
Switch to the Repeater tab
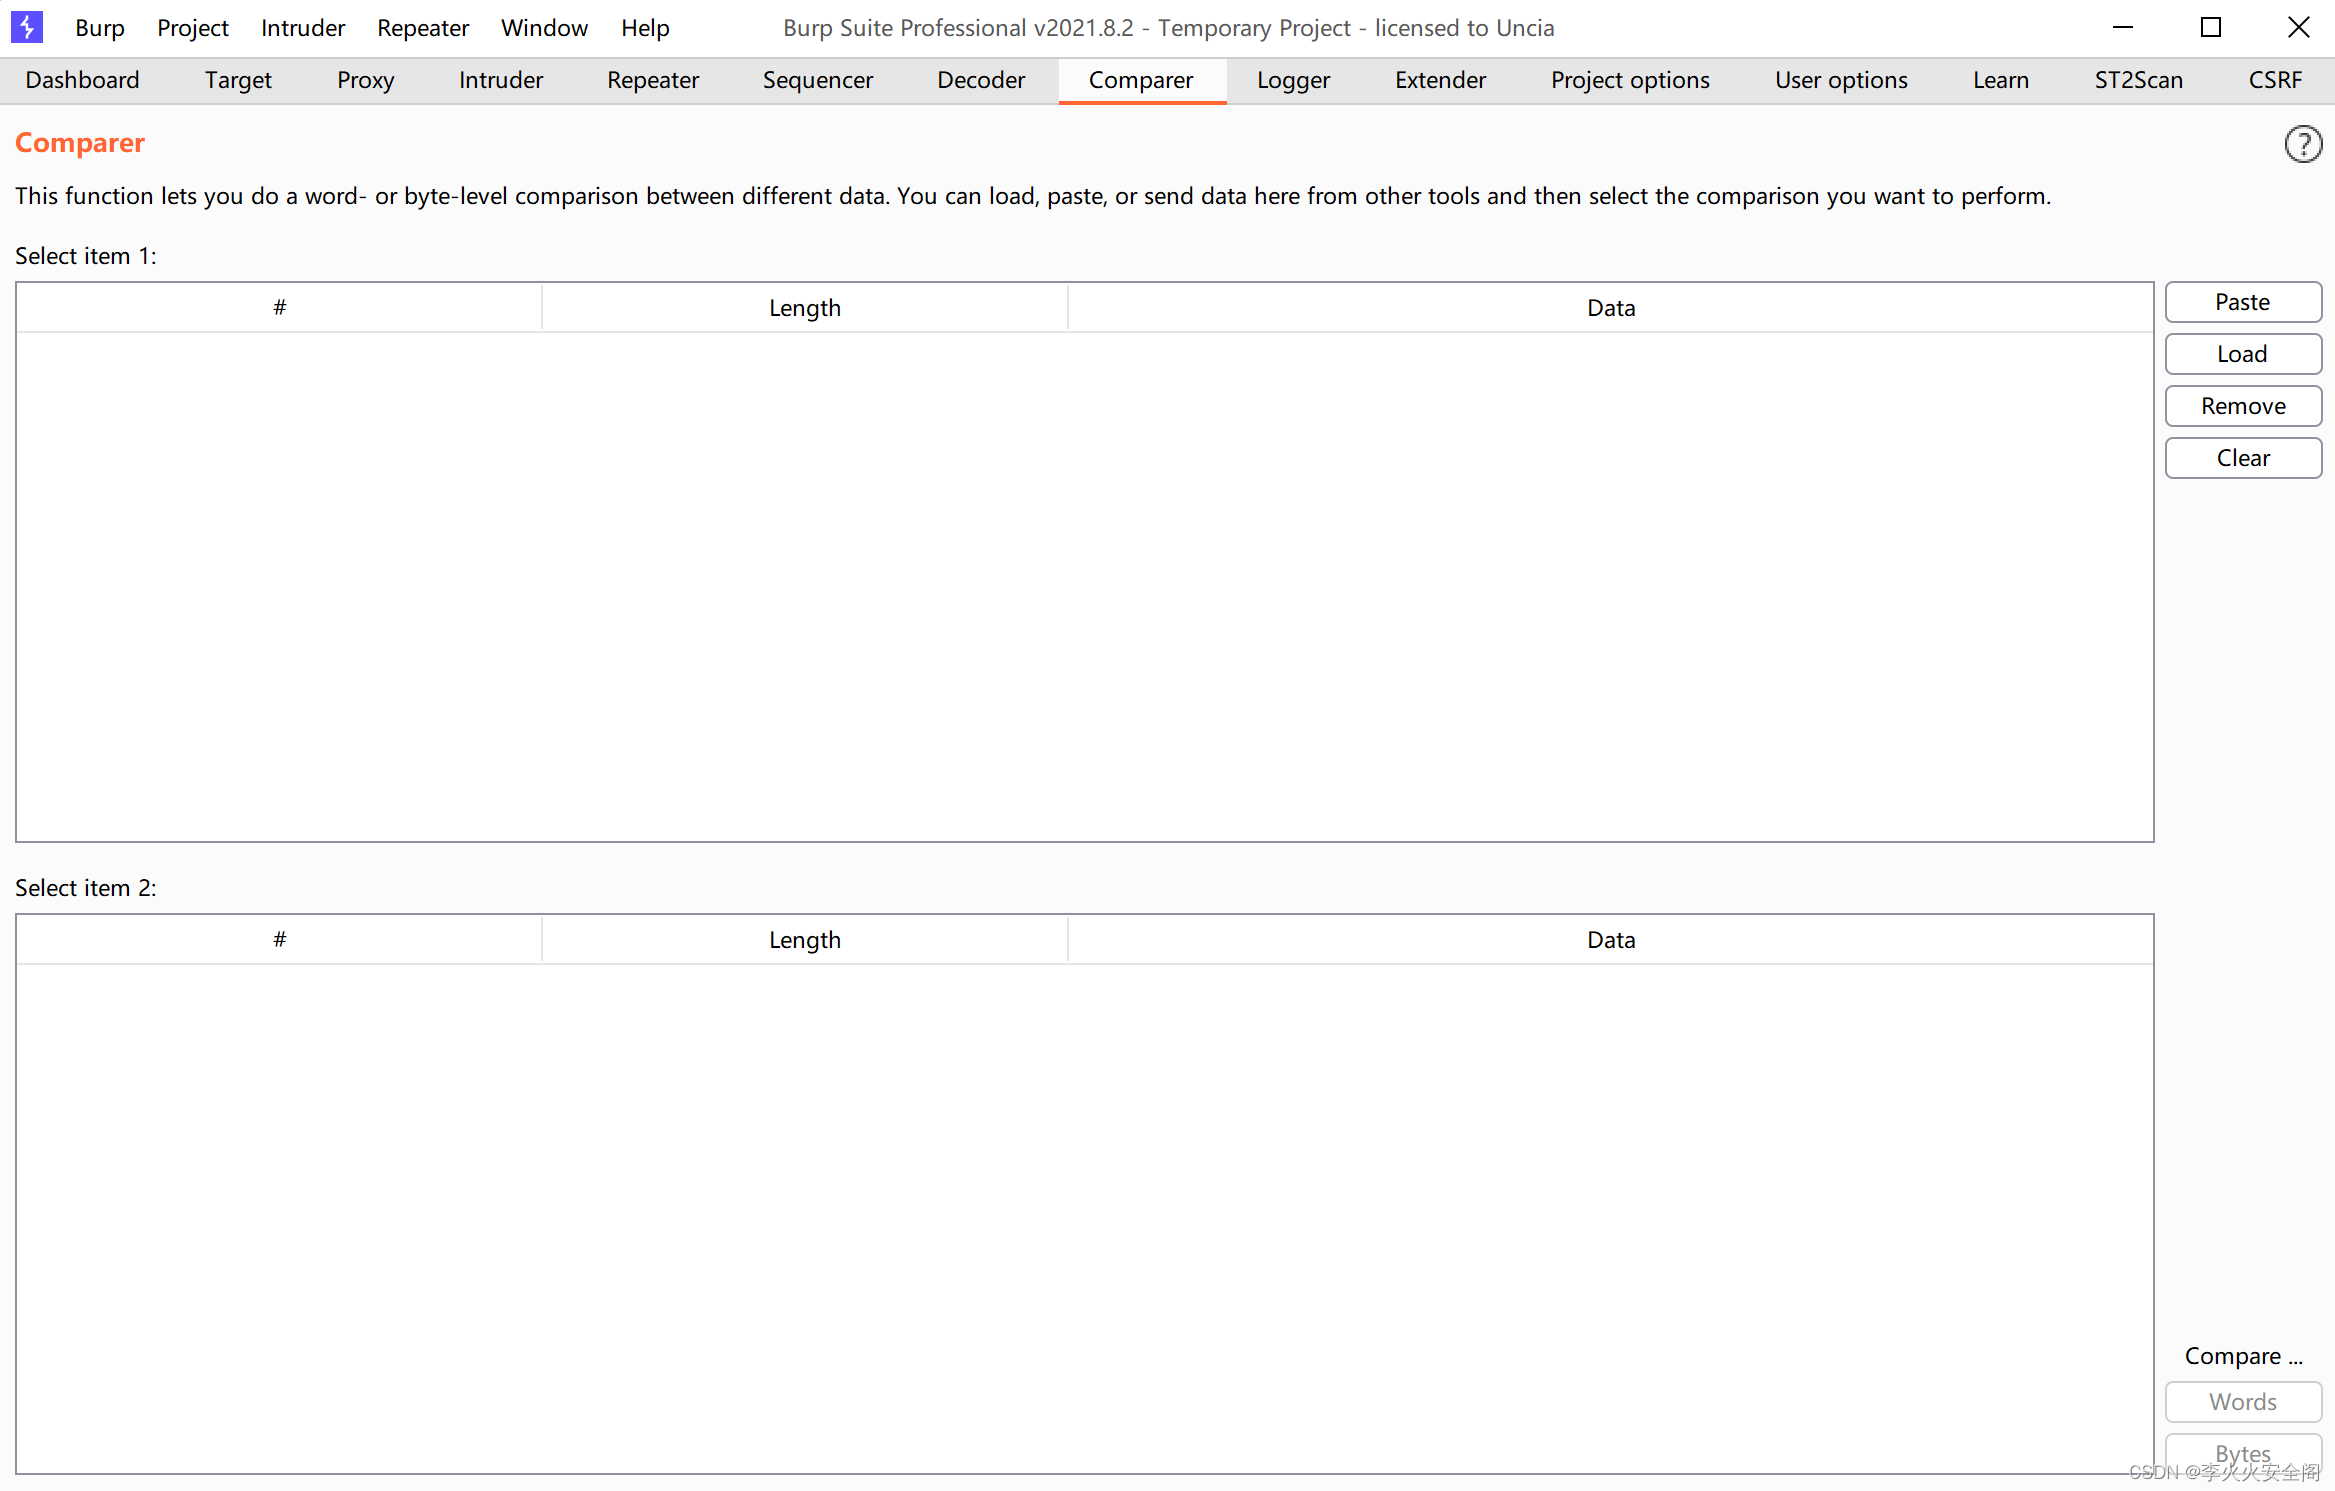[x=653, y=80]
